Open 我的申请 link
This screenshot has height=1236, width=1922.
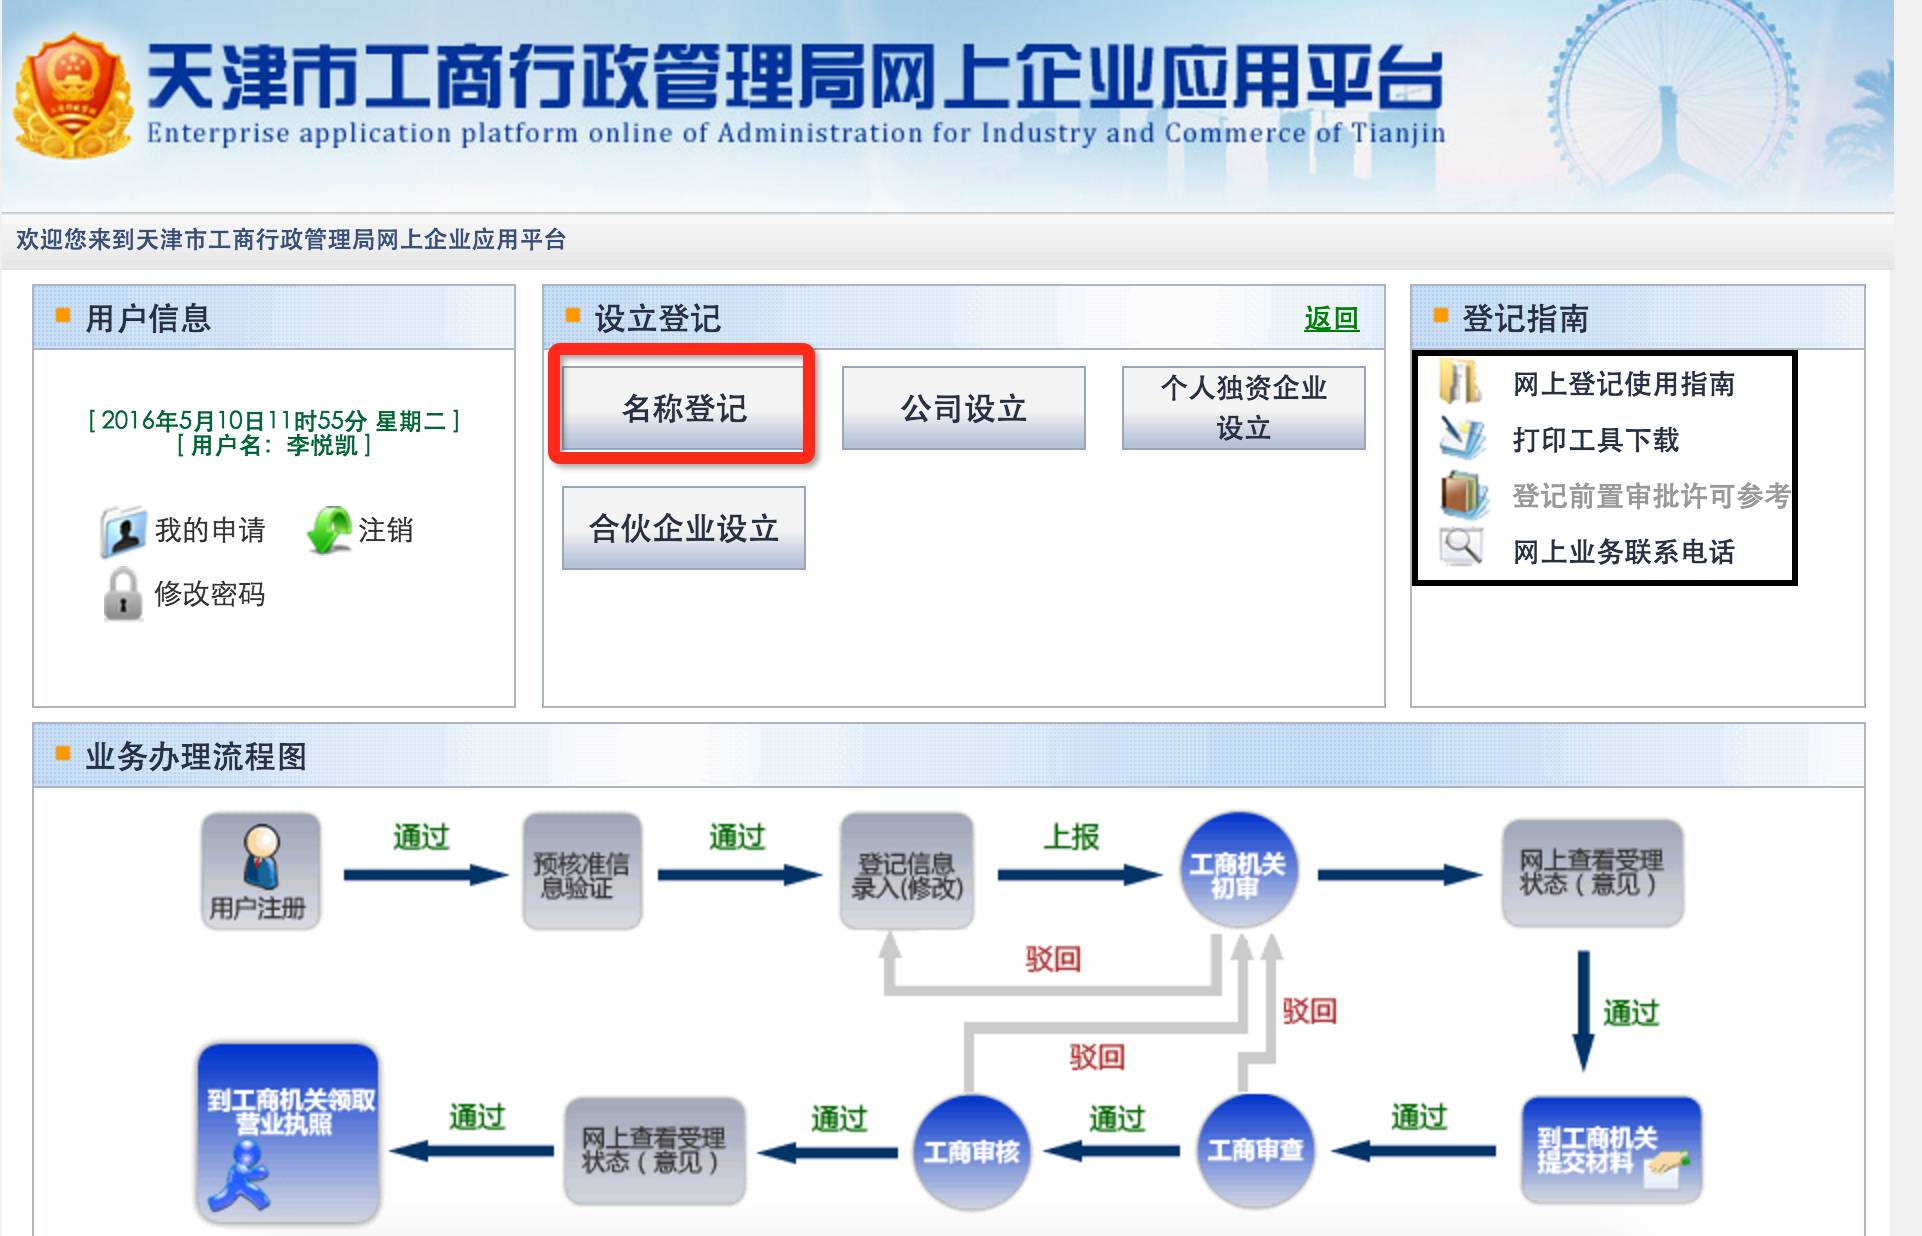(210, 530)
